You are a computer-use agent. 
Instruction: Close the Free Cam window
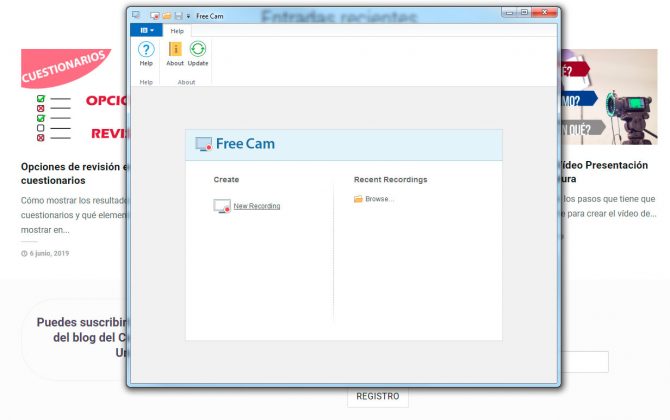click(x=544, y=12)
